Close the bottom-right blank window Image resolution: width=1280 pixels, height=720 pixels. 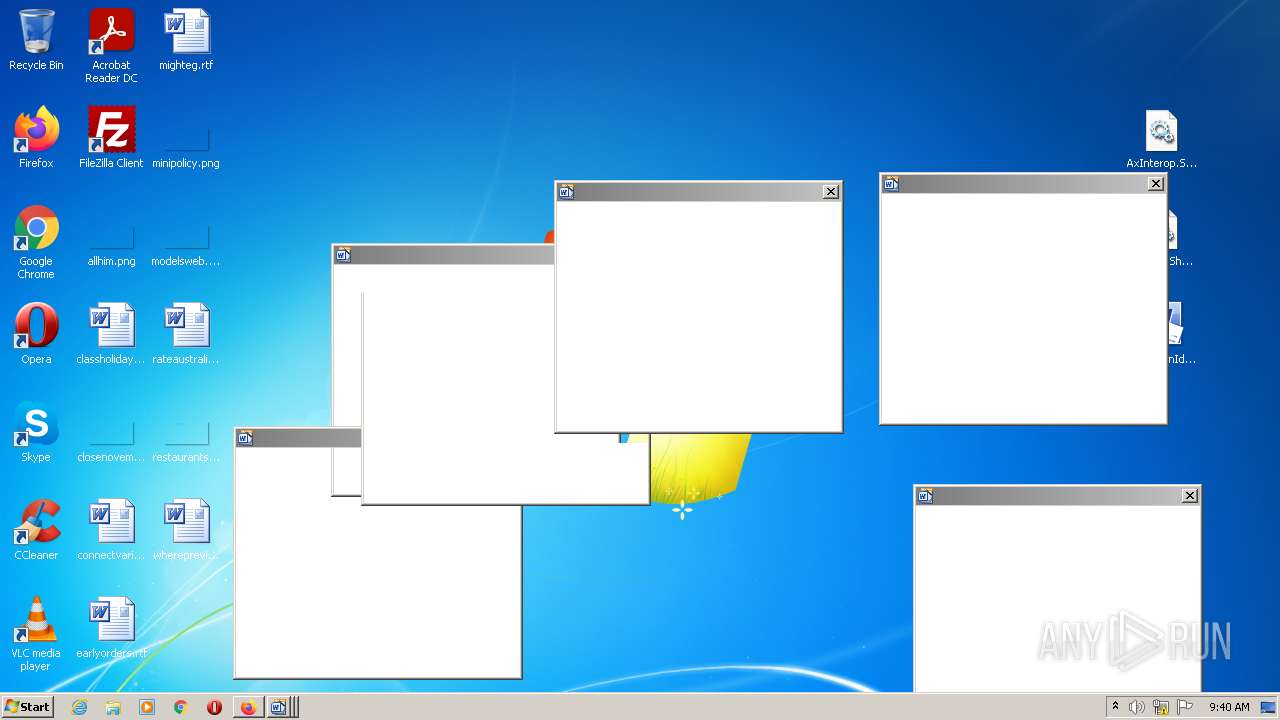click(1190, 495)
